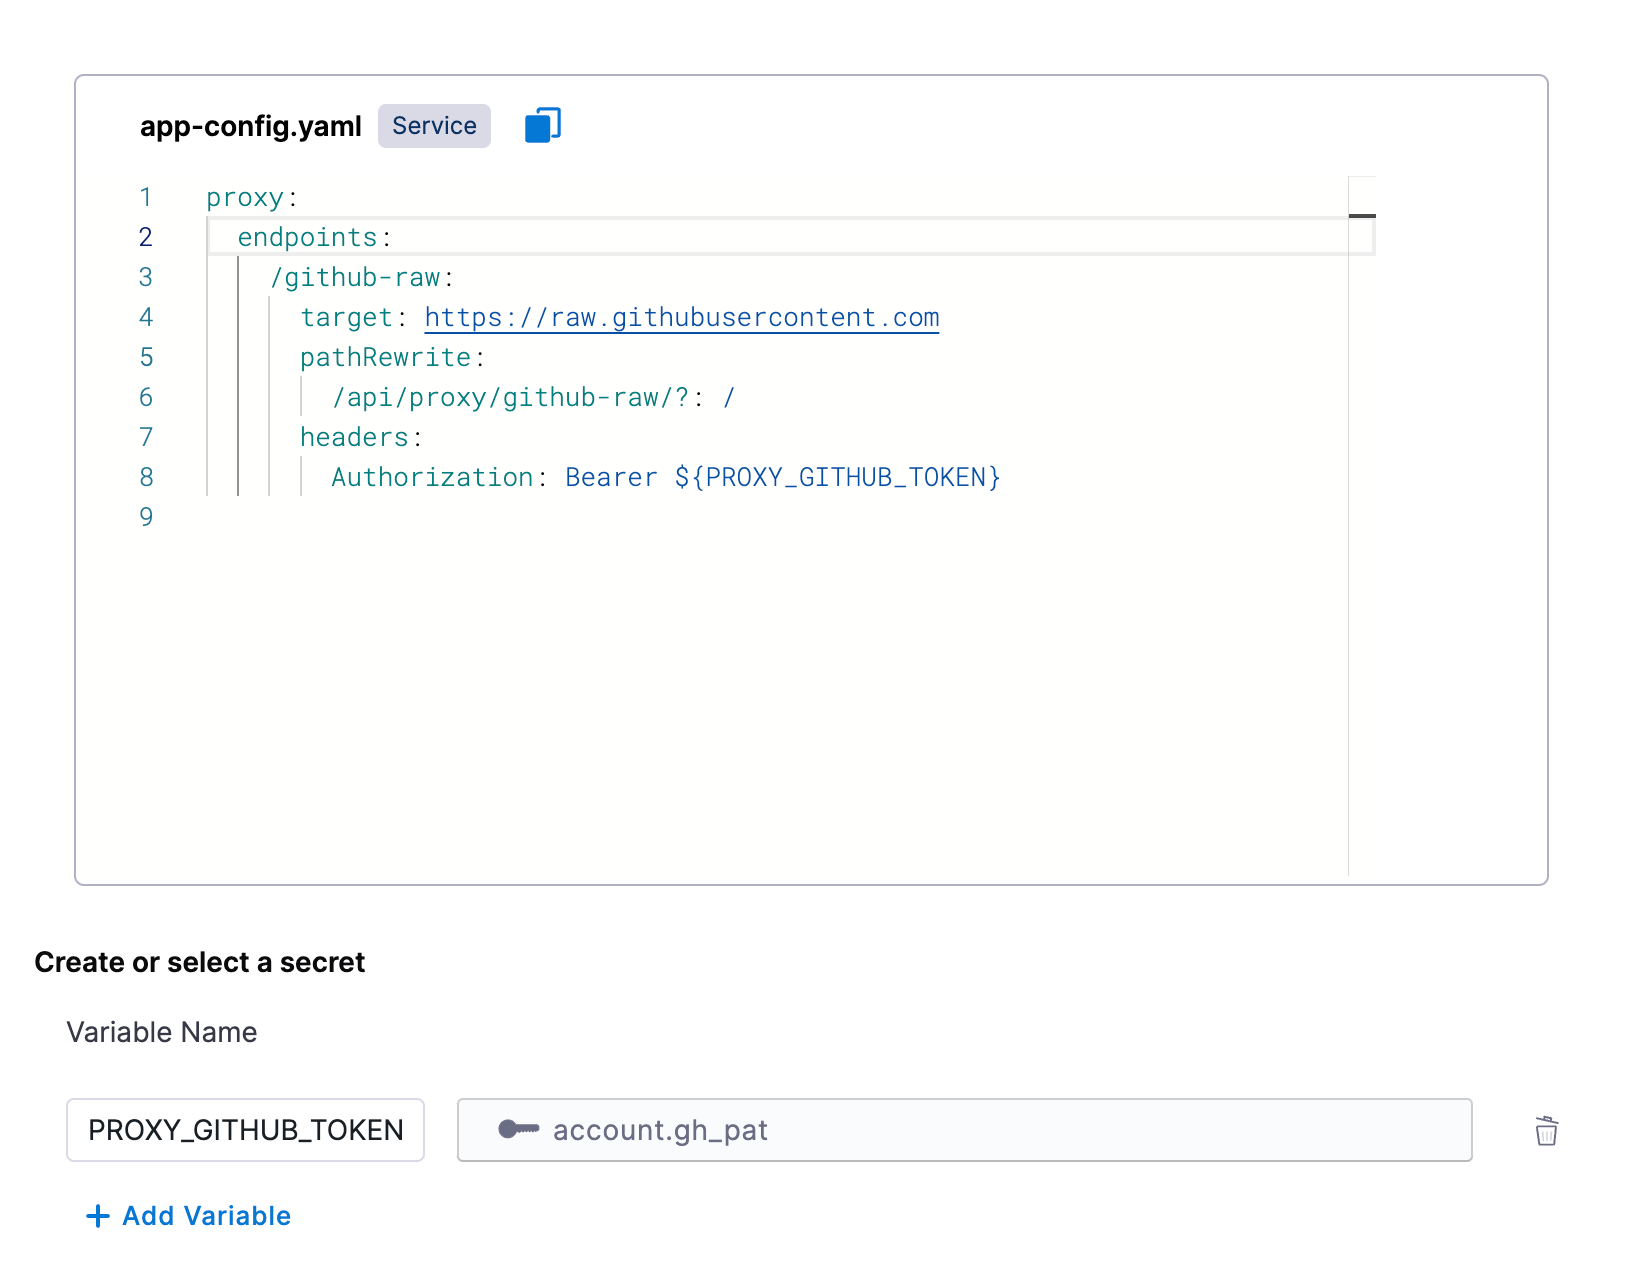
Task: Click line number 4 in the gutter
Action: point(146,318)
